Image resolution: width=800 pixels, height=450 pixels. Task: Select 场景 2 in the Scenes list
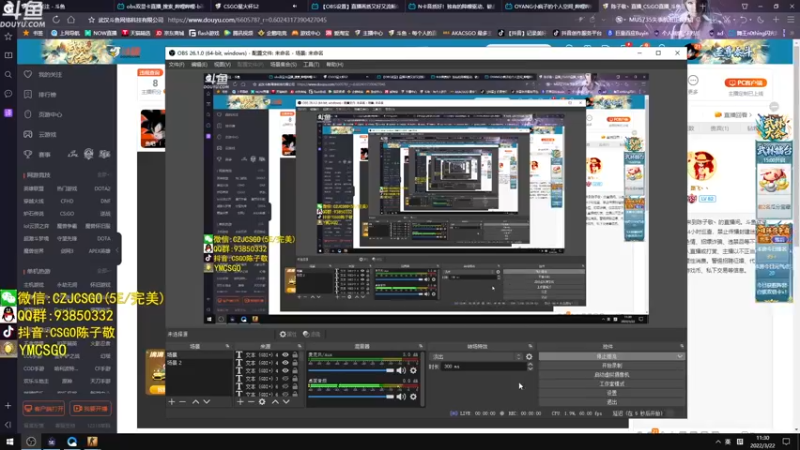198,363
